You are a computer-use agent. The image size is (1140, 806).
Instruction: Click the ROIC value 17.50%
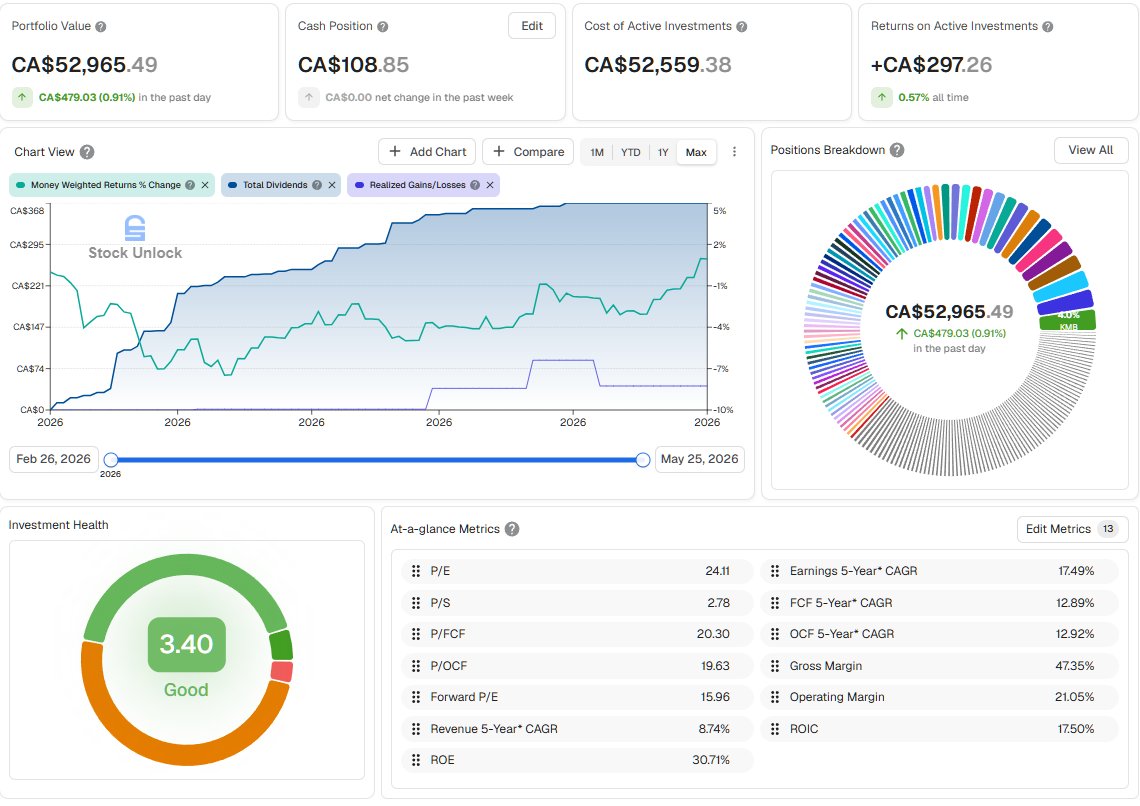coord(1075,729)
